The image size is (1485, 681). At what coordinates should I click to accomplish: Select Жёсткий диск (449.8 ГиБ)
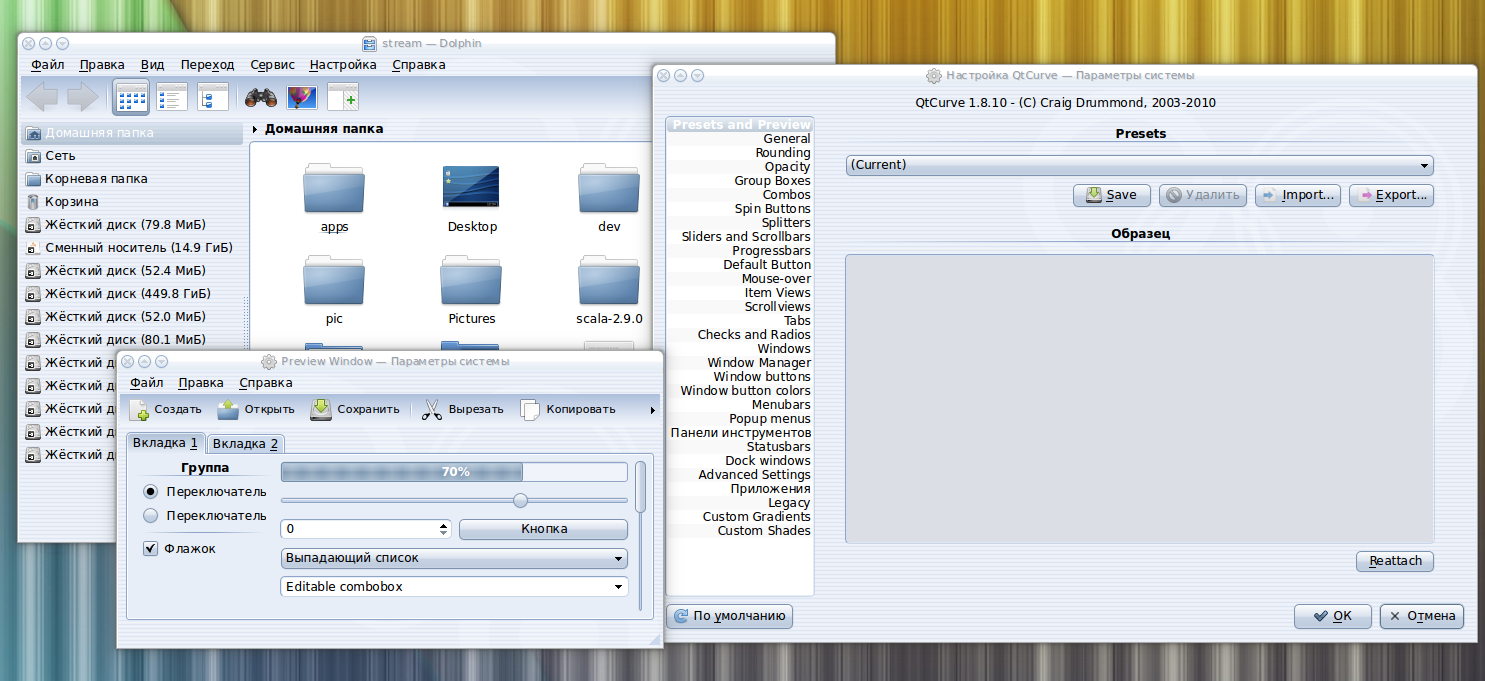(x=131, y=294)
